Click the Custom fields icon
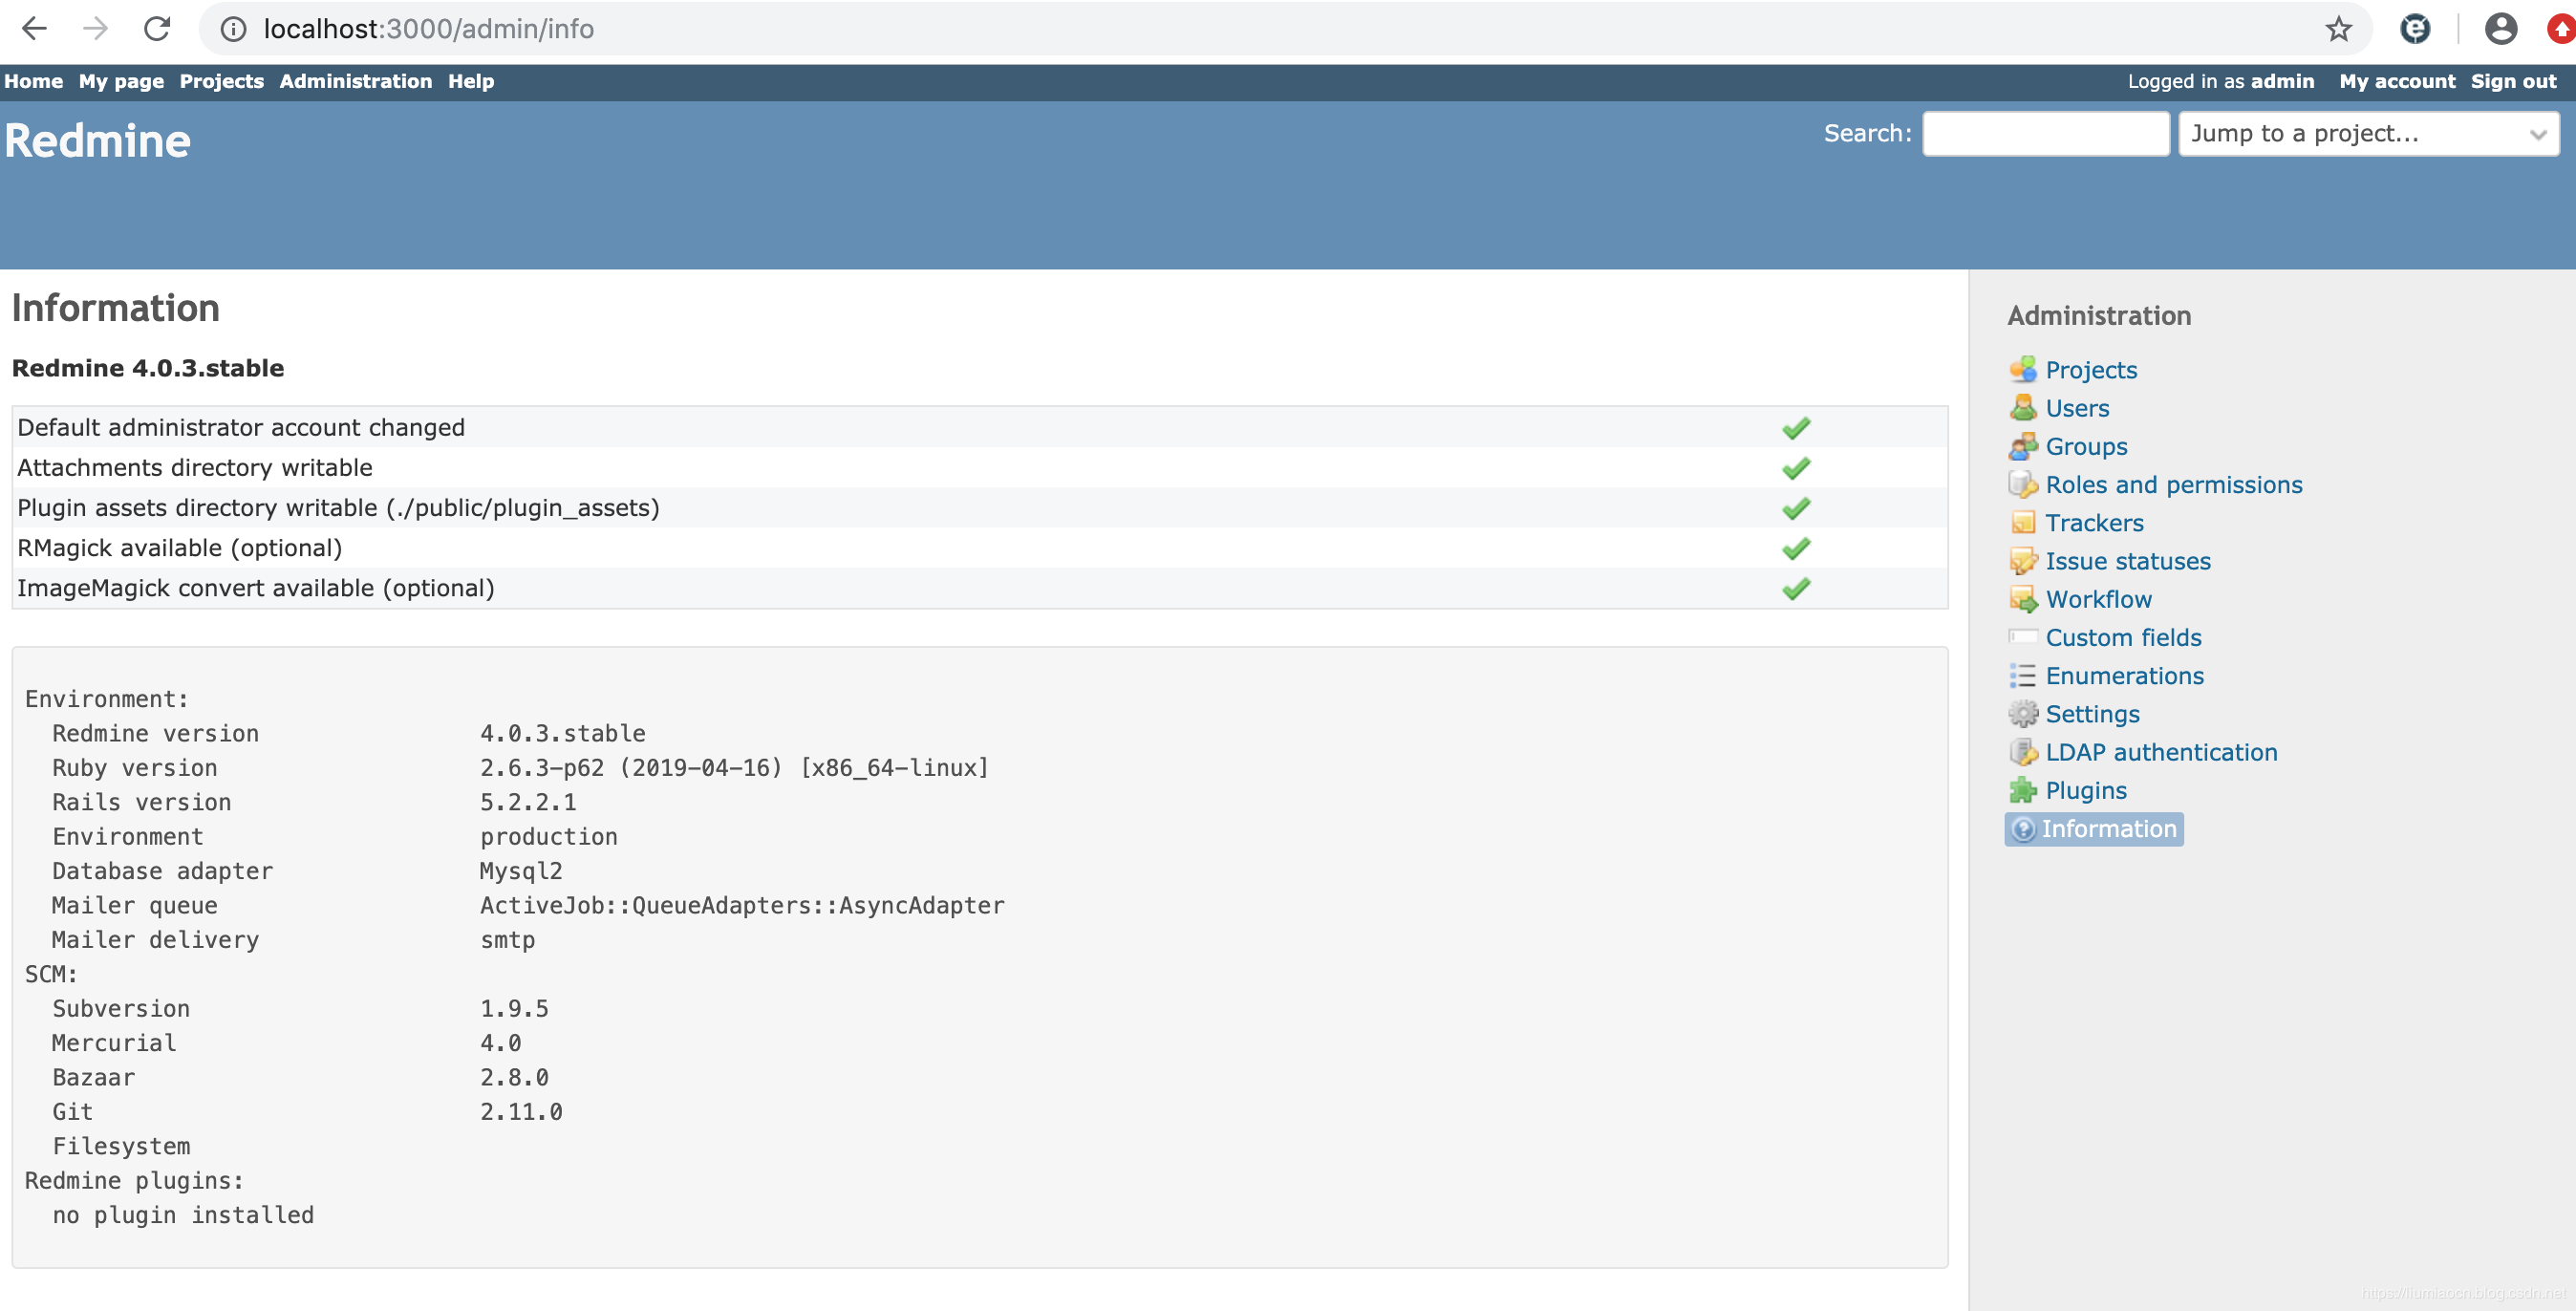The width and height of the screenshot is (2576, 1311). pyautogui.click(x=2022, y=637)
